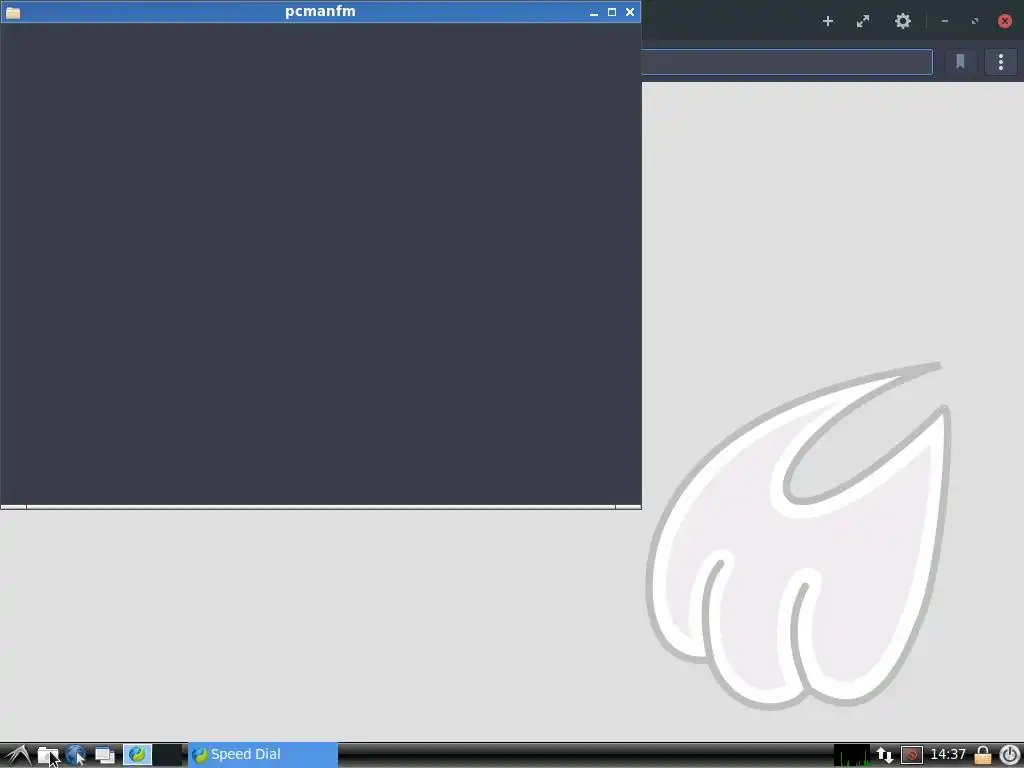1024x768 pixels.
Task: Click the 14:37 clock
Action: pyautogui.click(x=948, y=754)
